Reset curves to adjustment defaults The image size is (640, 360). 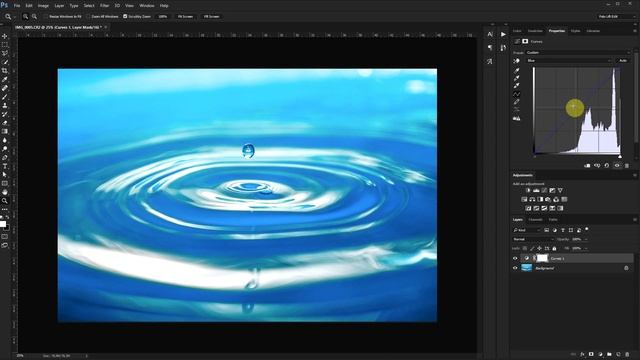pyautogui.click(x=607, y=165)
